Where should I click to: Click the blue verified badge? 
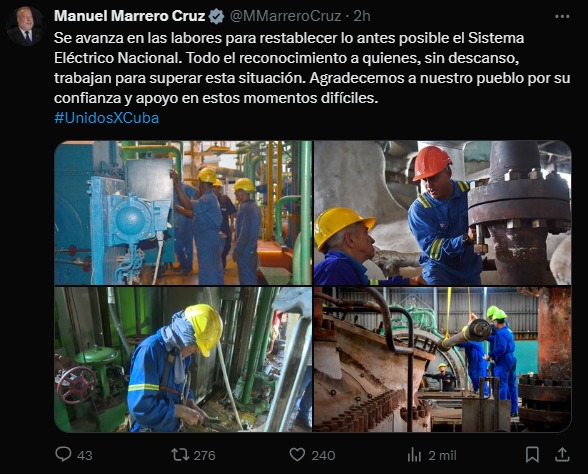pyautogui.click(x=216, y=16)
